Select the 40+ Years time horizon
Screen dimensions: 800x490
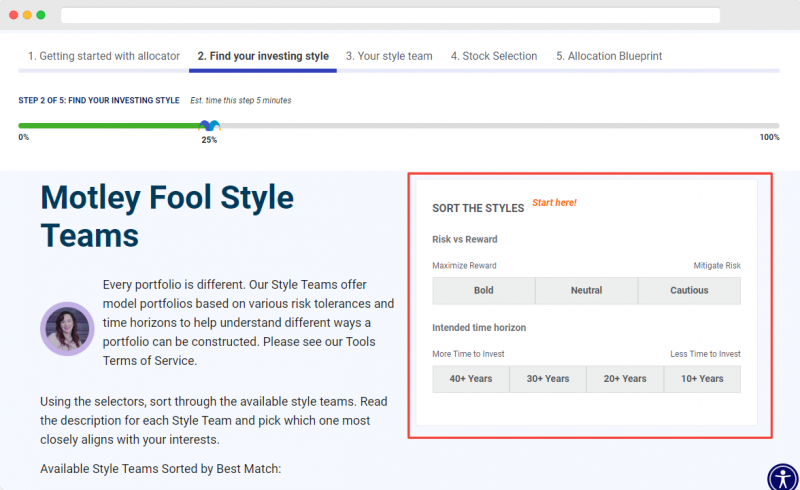coord(471,379)
